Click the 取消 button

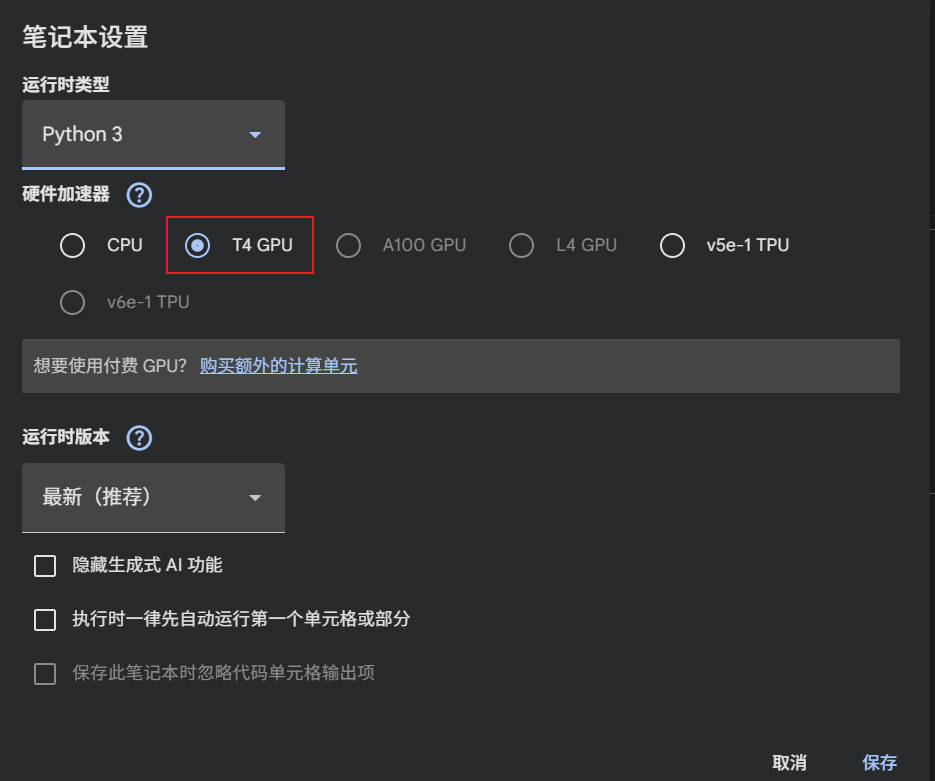click(789, 763)
